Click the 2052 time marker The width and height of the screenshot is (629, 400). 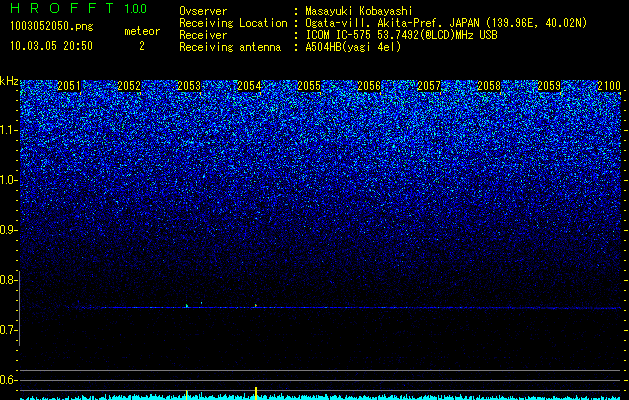129,86
